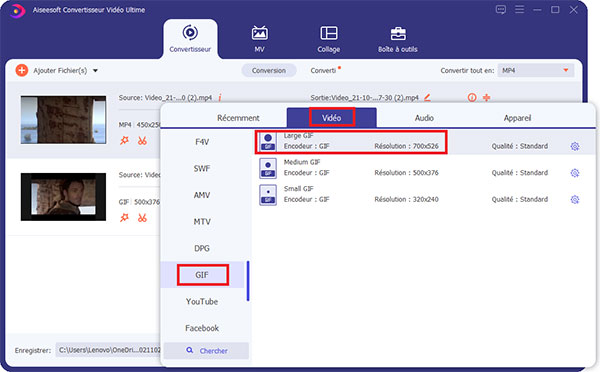The width and height of the screenshot is (600, 372).
Task: Choose AMV in the format list
Action: (202, 195)
